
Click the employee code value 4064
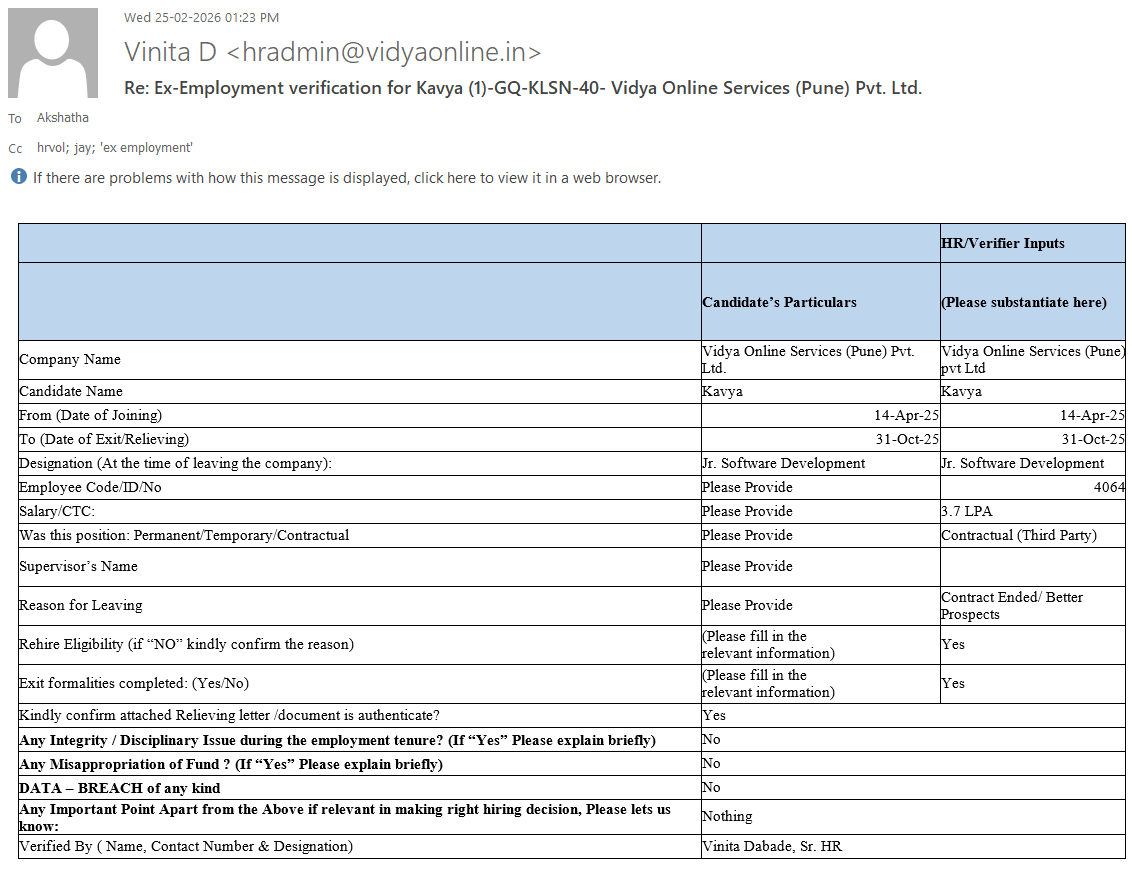click(x=1109, y=487)
